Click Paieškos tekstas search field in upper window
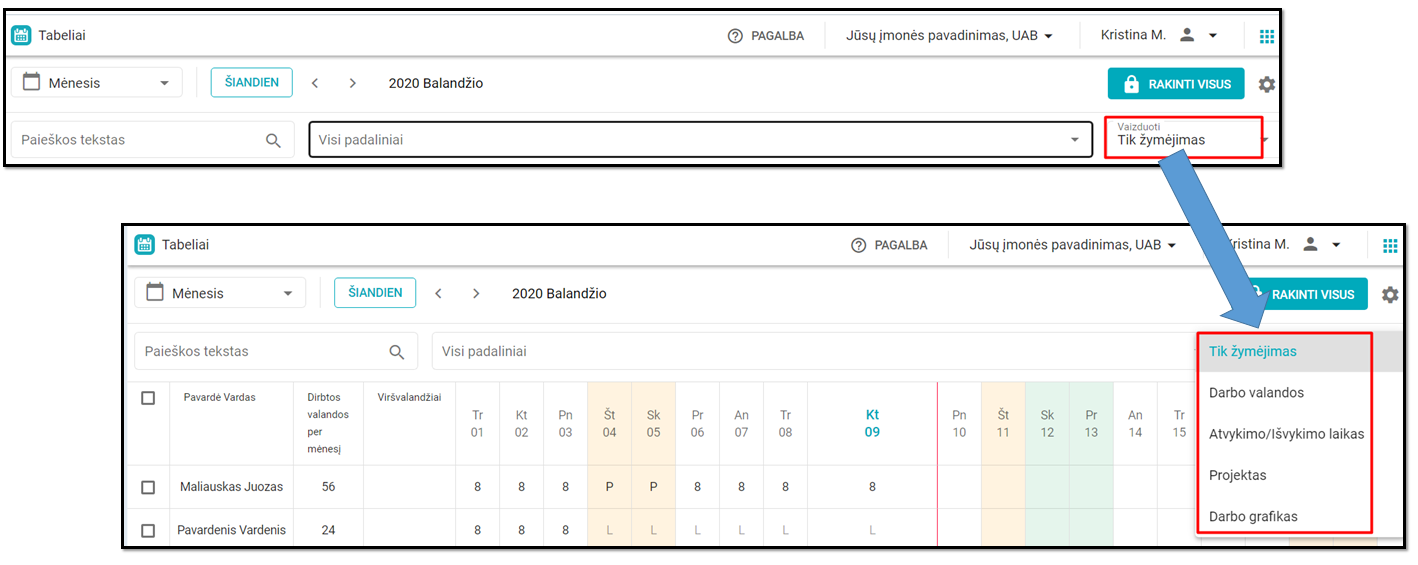 tap(140, 140)
